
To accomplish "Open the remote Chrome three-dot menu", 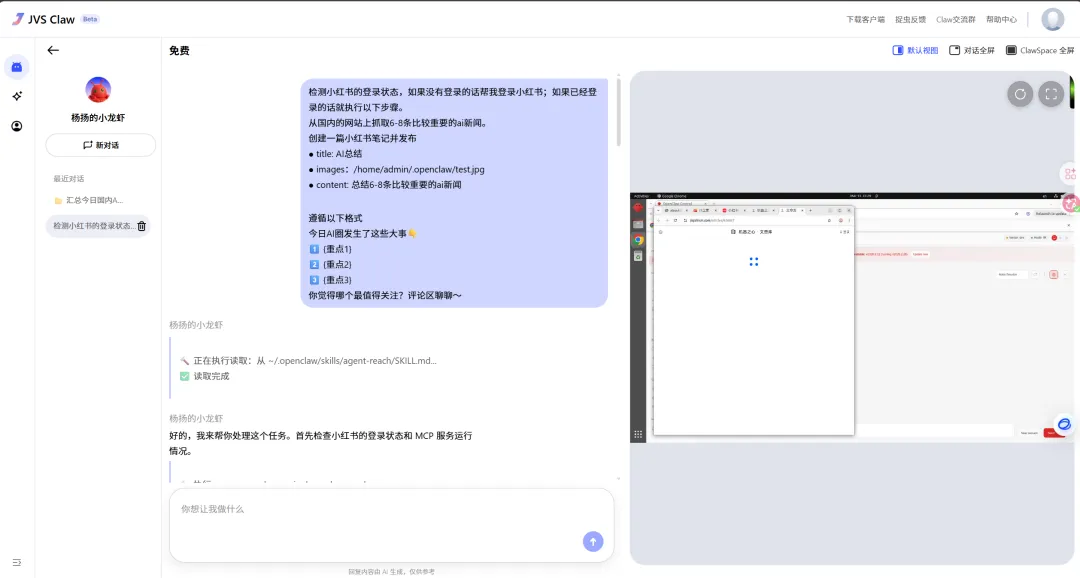I will click(x=849, y=220).
